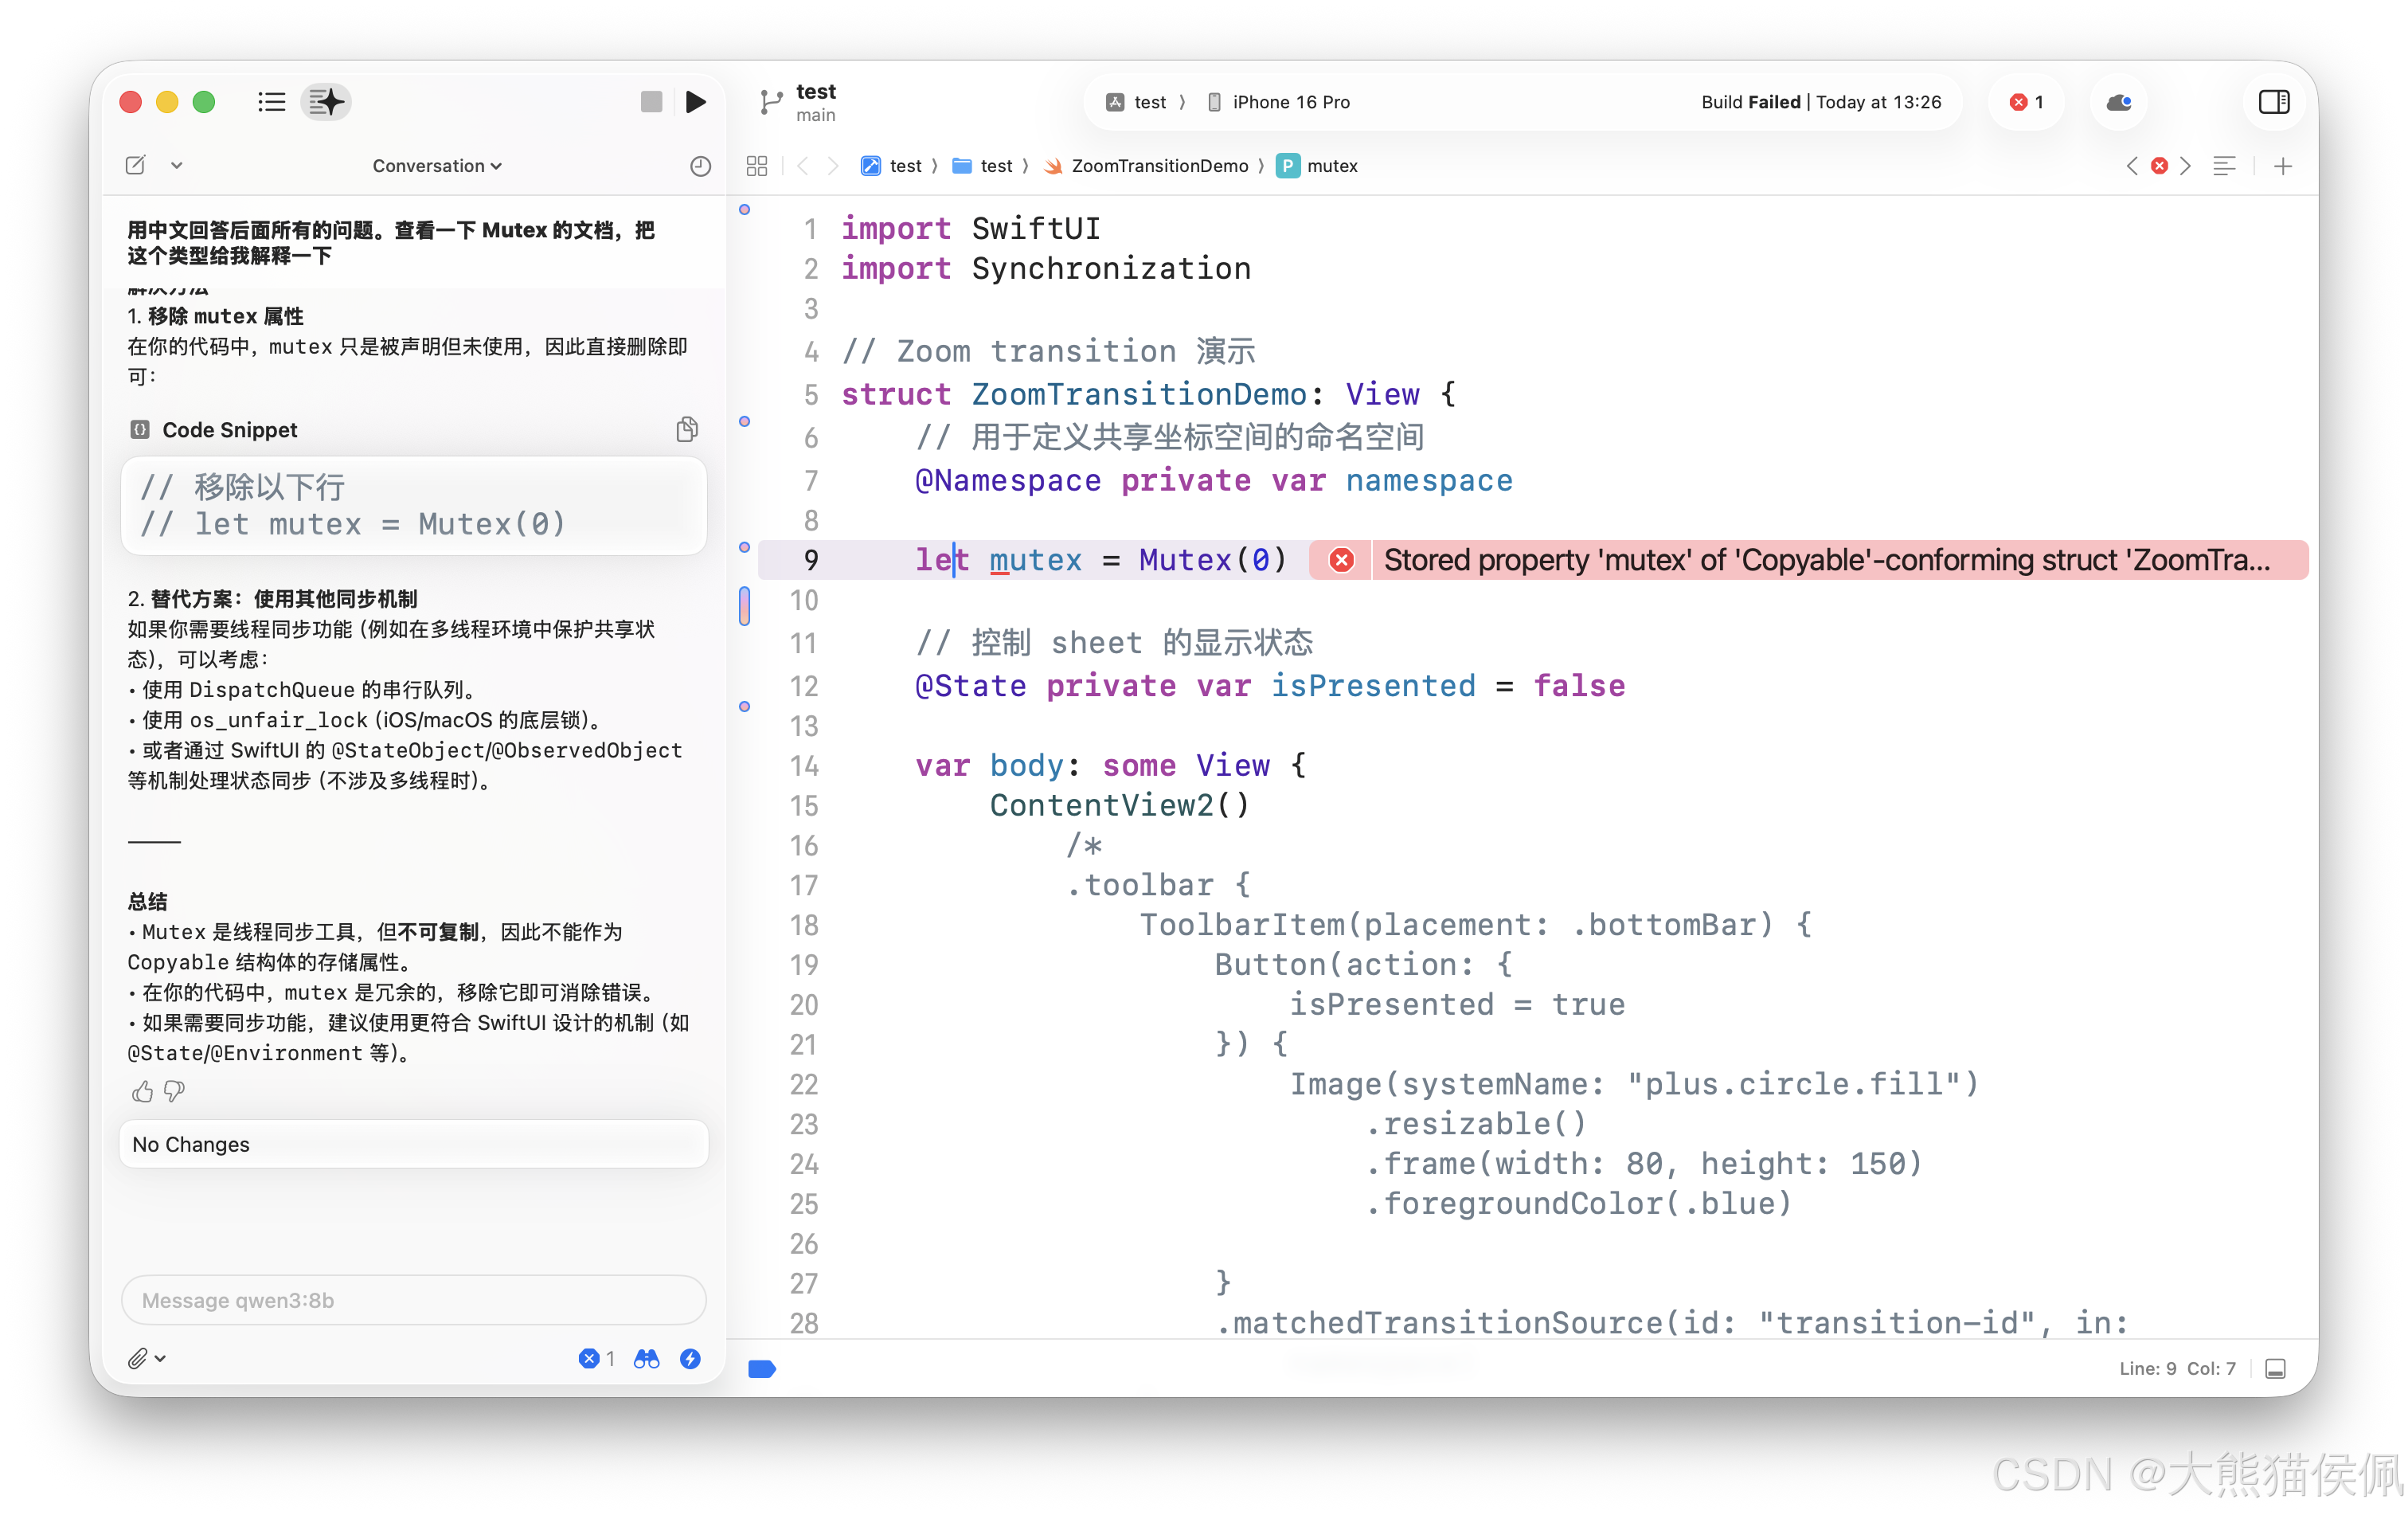Open the Conversation dropdown menu
This screenshot has width=2408, height=1515.
437,166
